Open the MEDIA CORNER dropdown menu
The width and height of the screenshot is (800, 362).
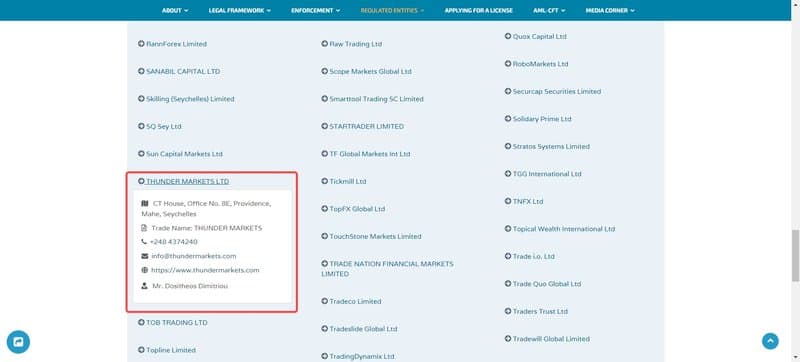[610, 10]
